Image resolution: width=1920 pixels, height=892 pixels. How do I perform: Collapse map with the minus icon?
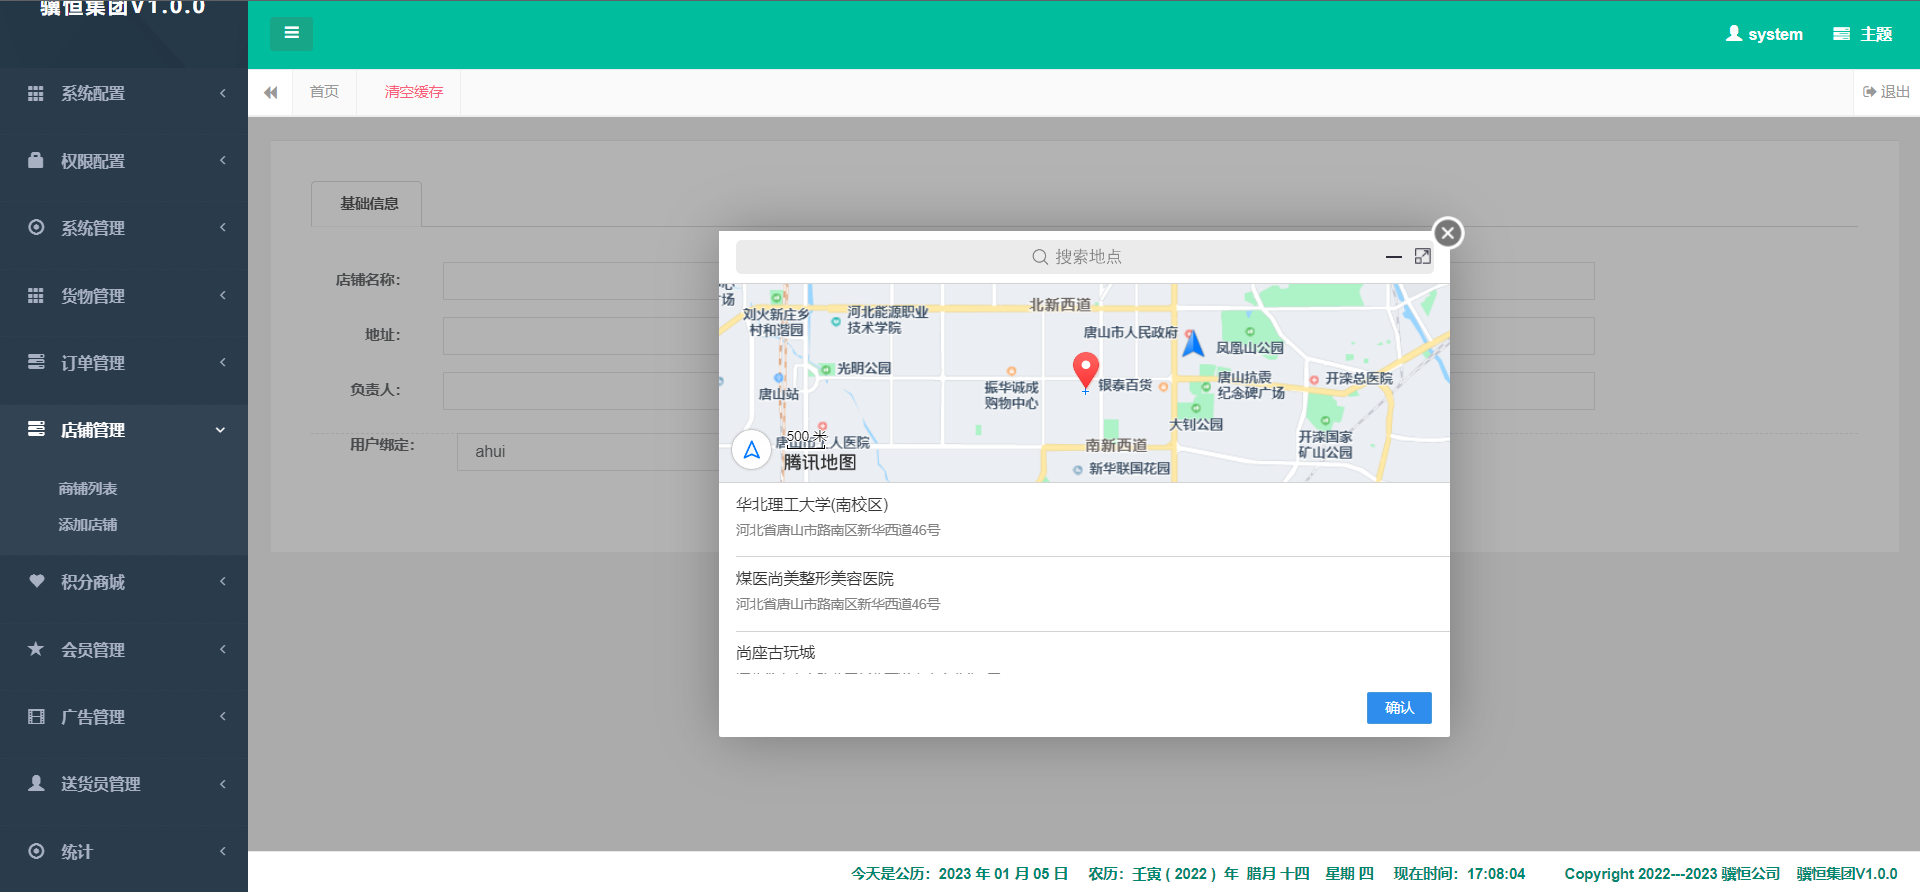1393,257
